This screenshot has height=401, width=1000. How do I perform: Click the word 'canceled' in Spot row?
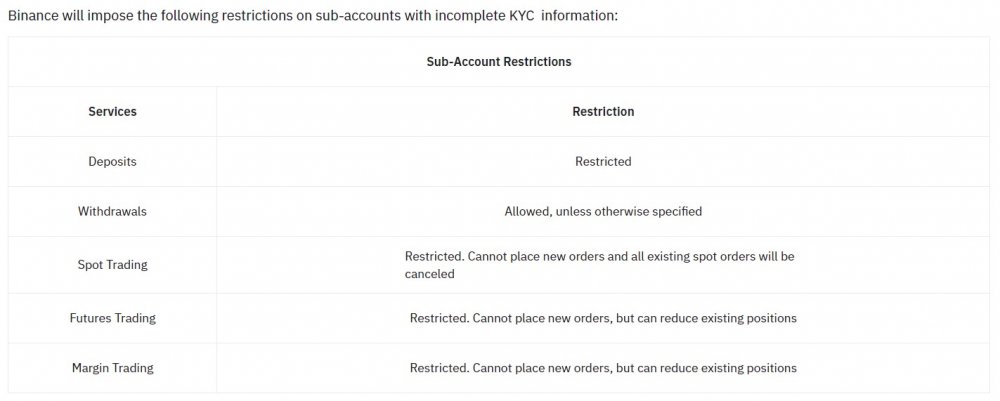[x=430, y=274]
